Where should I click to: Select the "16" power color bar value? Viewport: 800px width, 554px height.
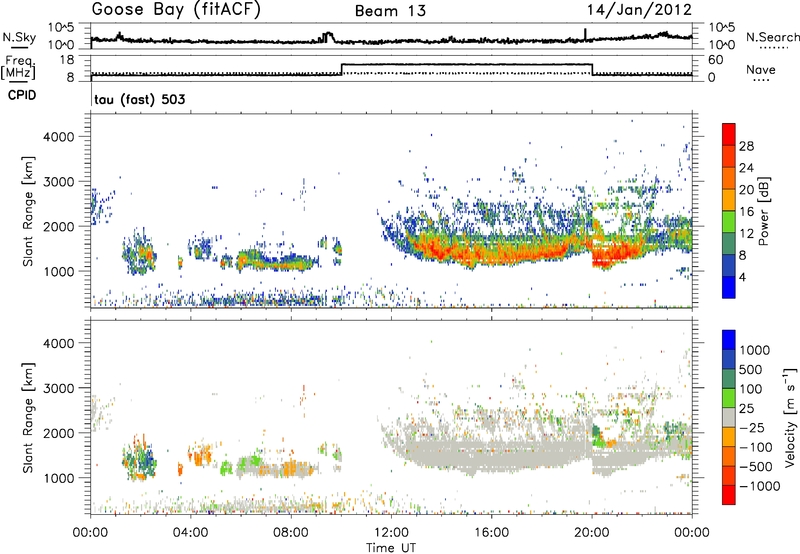(746, 212)
